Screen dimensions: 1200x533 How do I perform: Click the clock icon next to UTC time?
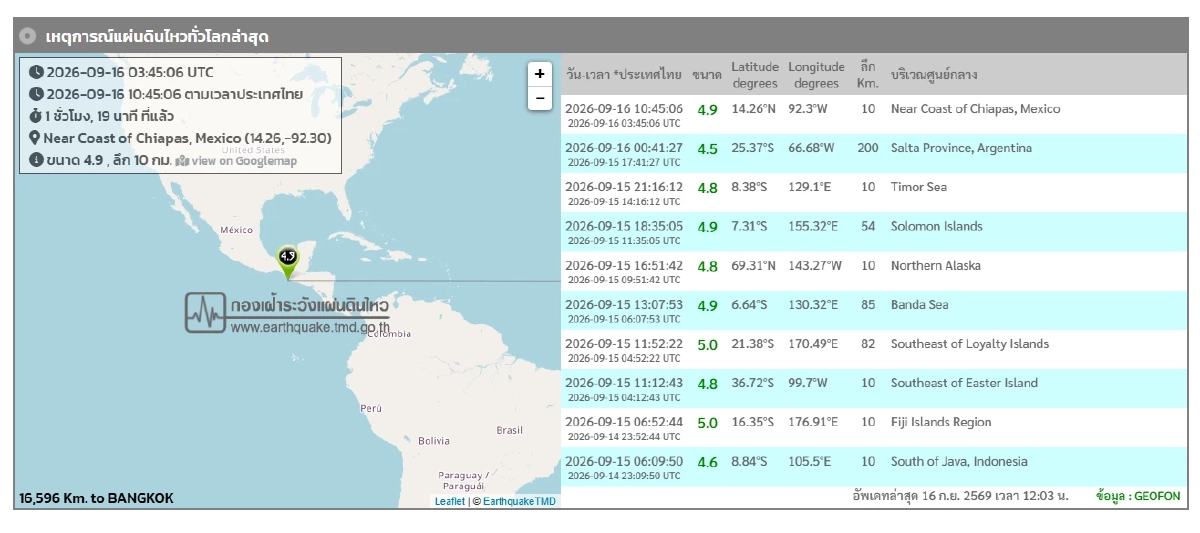[36, 72]
